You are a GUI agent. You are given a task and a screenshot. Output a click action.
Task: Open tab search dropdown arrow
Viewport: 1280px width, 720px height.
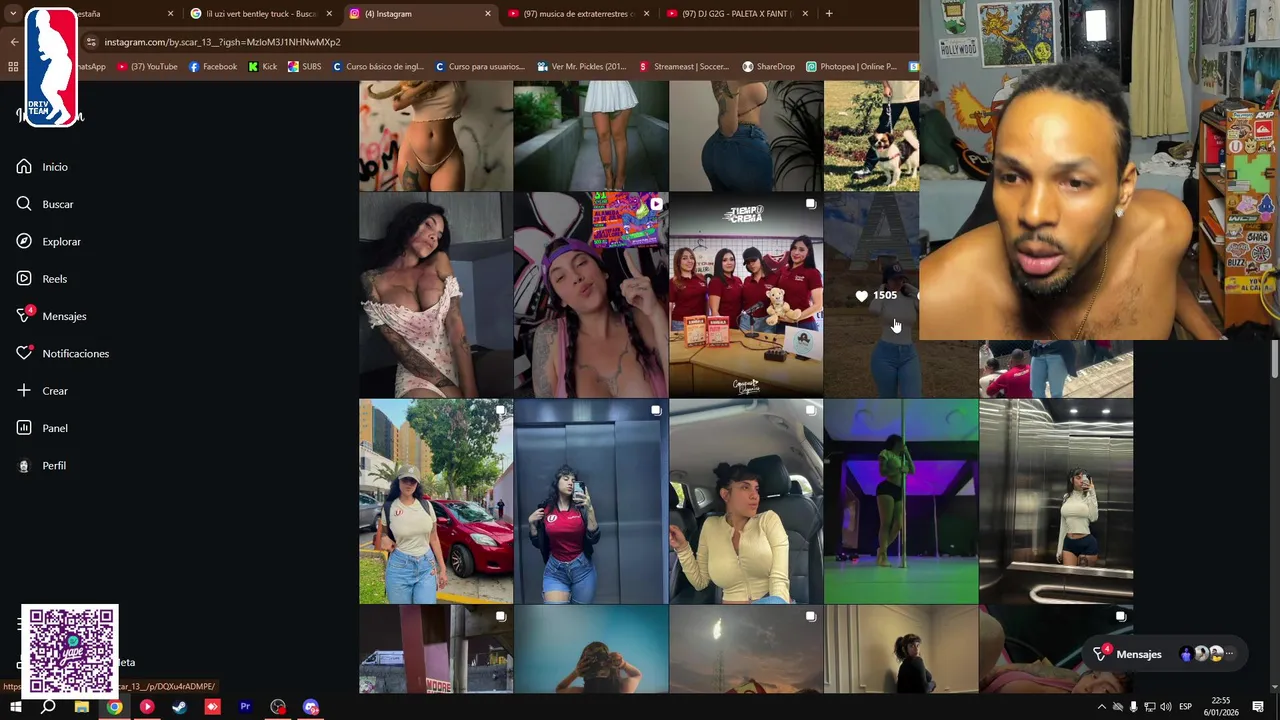pyautogui.click(x=13, y=14)
